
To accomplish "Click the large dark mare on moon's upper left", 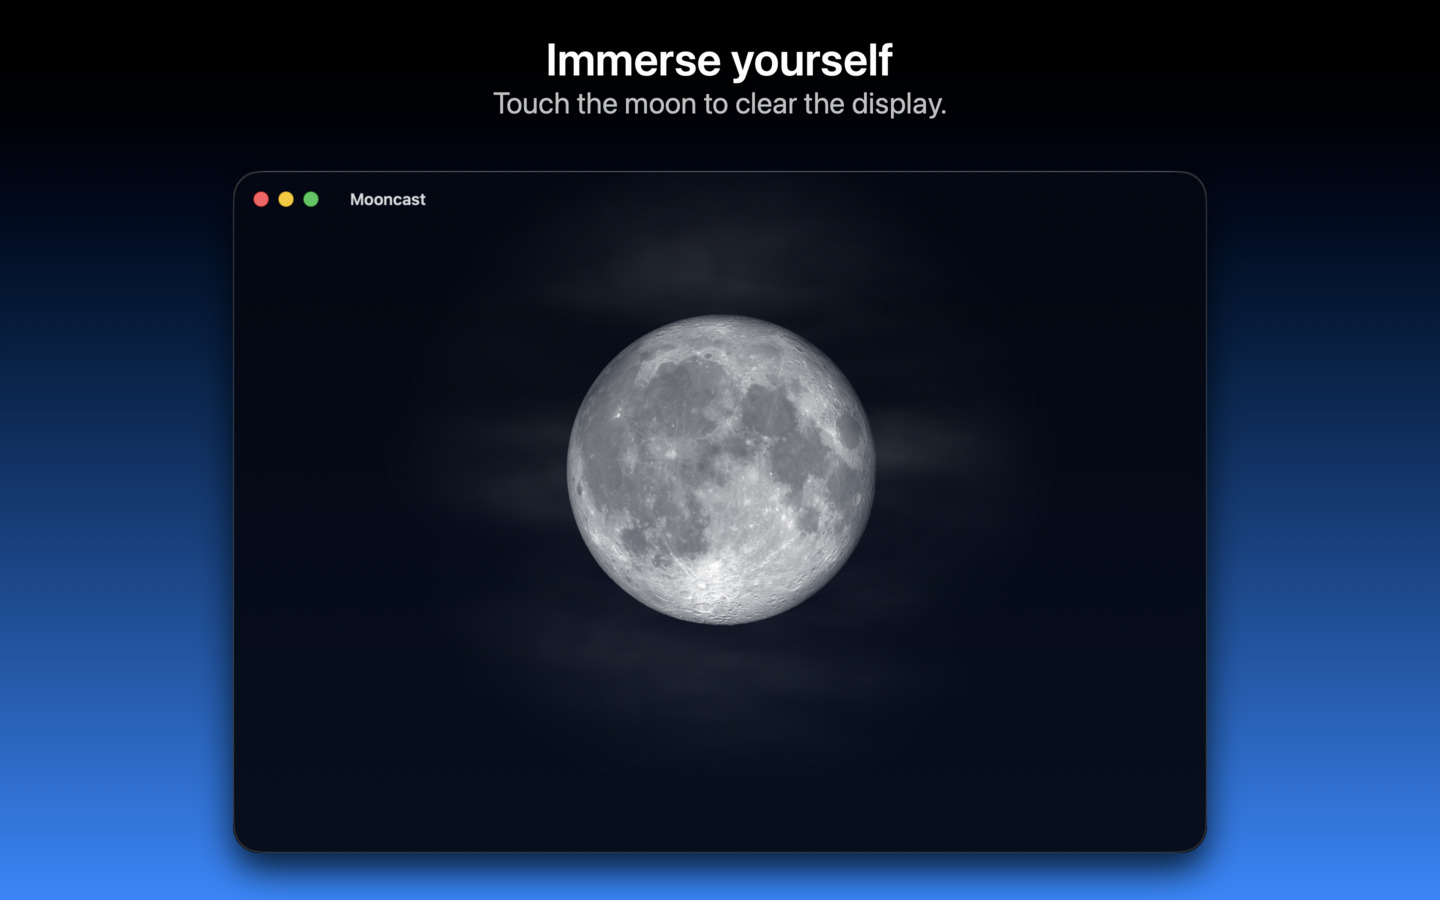I will [680, 395].
